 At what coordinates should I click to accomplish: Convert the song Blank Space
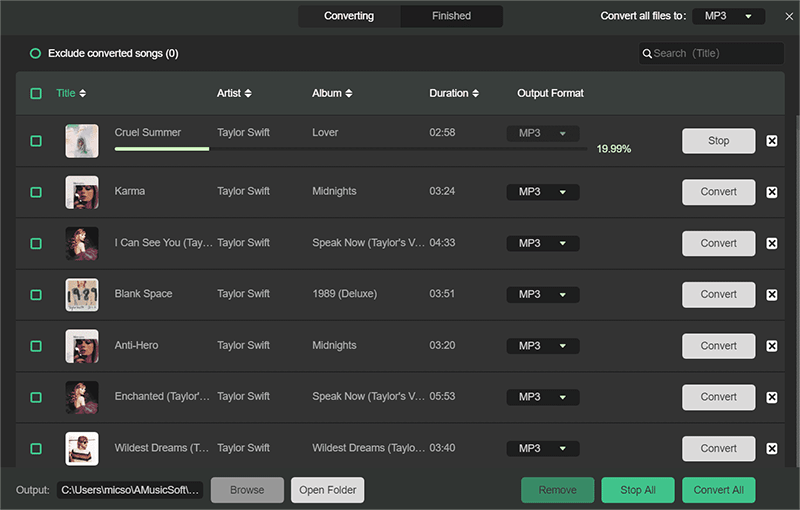point(718,294)
